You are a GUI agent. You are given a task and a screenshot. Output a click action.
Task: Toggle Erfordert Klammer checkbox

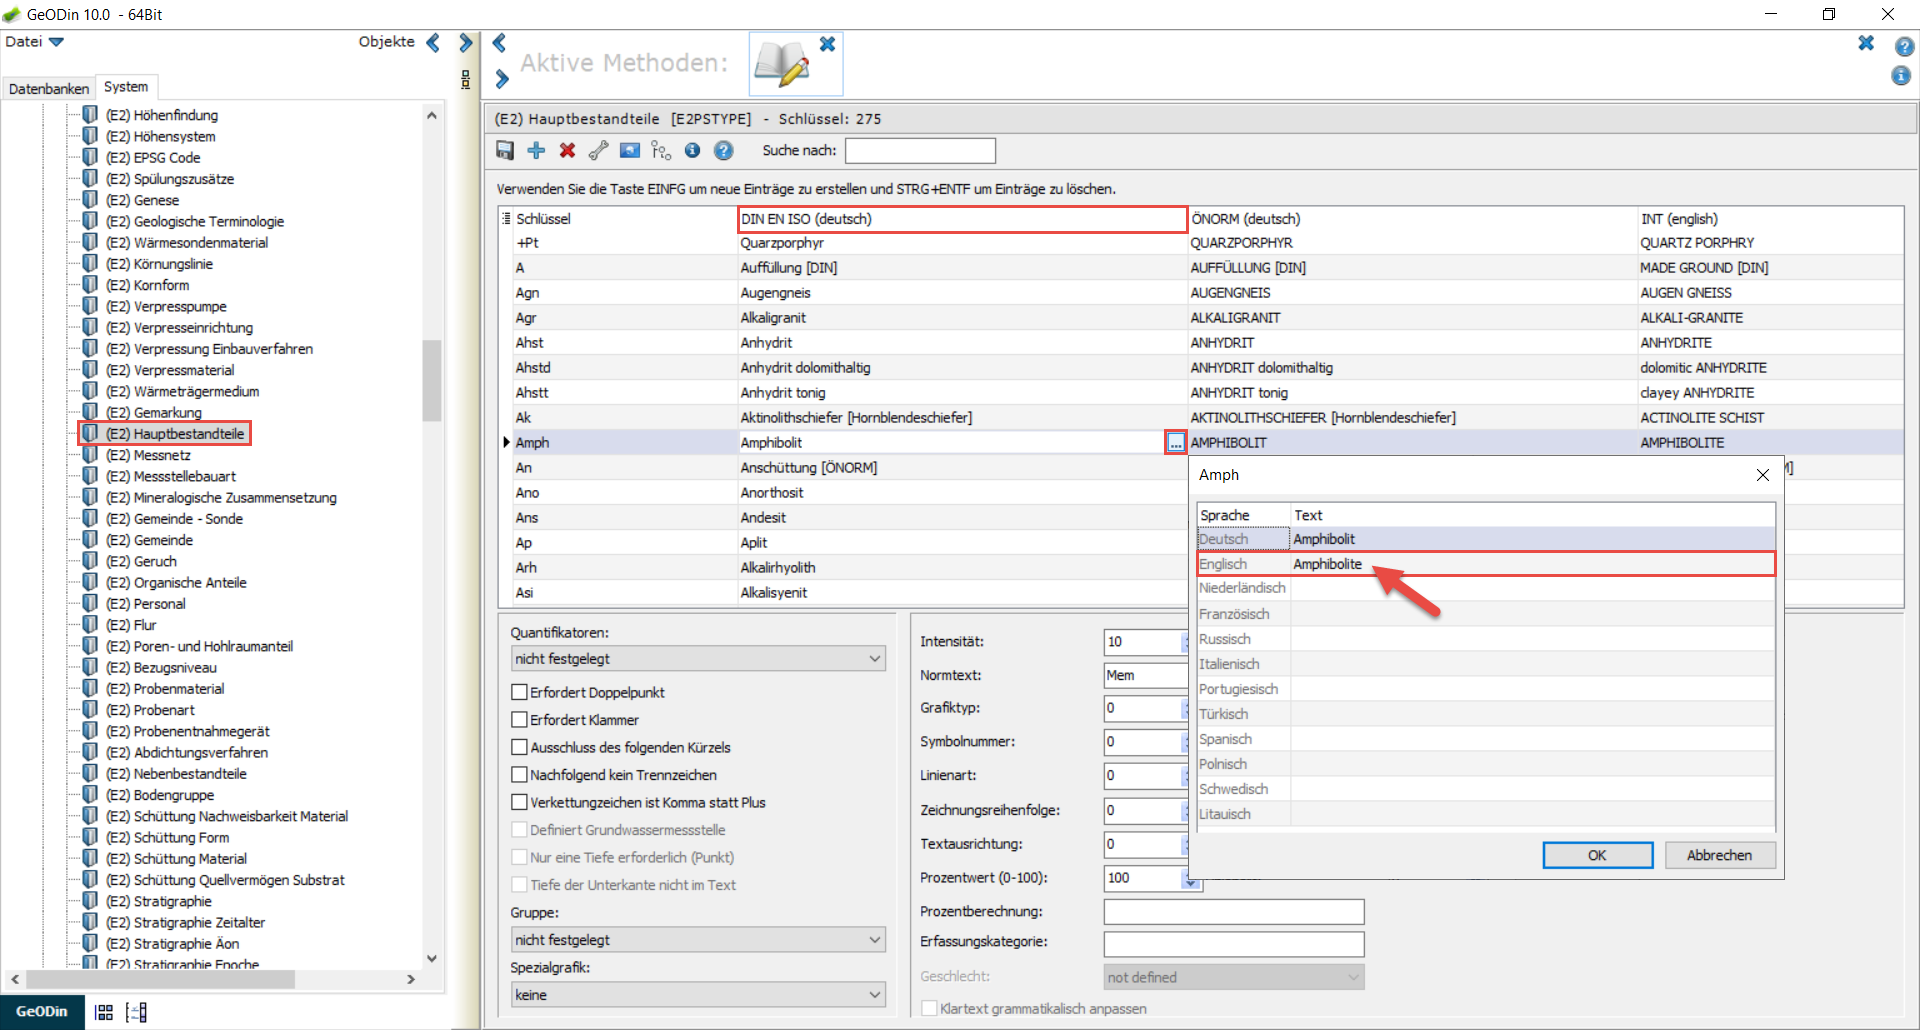click(x=519, y=719)
